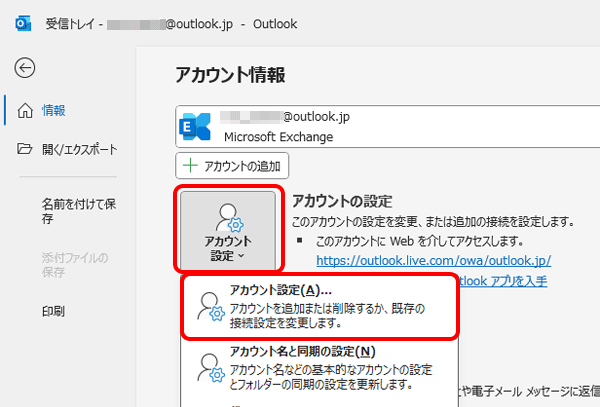Open the account selector showing @outlook.jp
600x407 pixels.
380,126
